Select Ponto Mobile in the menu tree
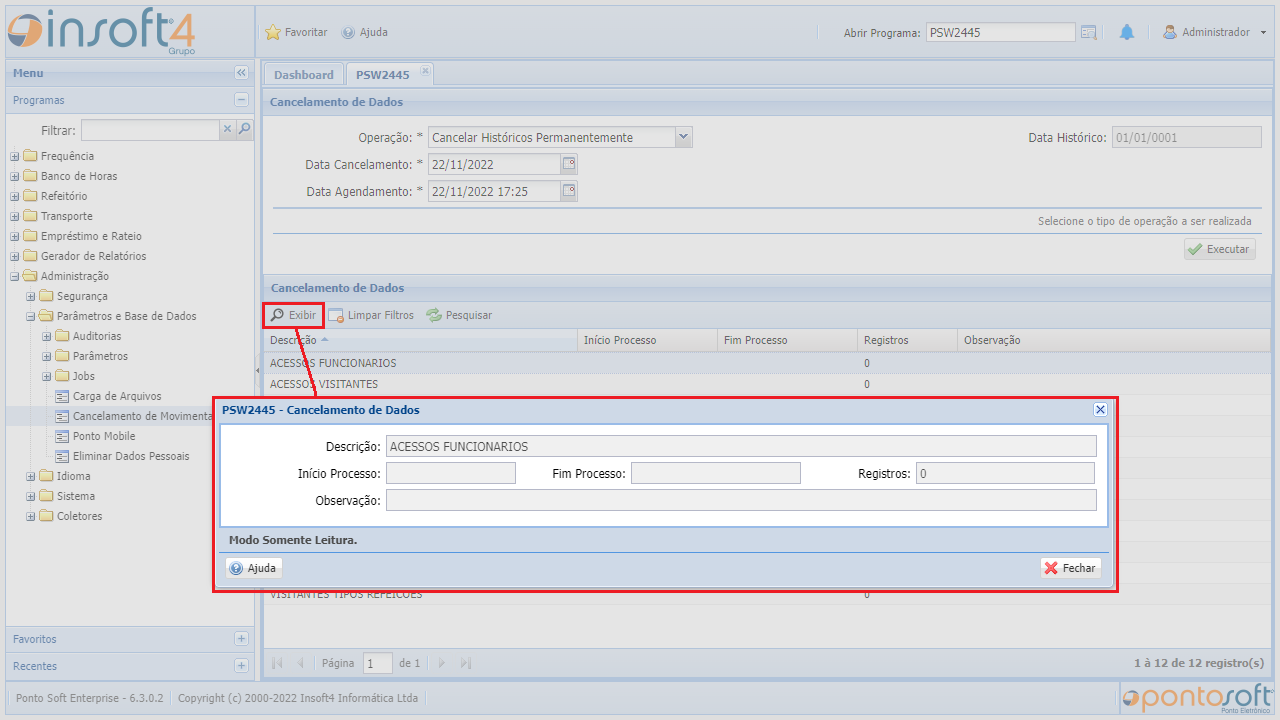The height and width of the screenshot is (720, 1280). [x=104, y=436]
